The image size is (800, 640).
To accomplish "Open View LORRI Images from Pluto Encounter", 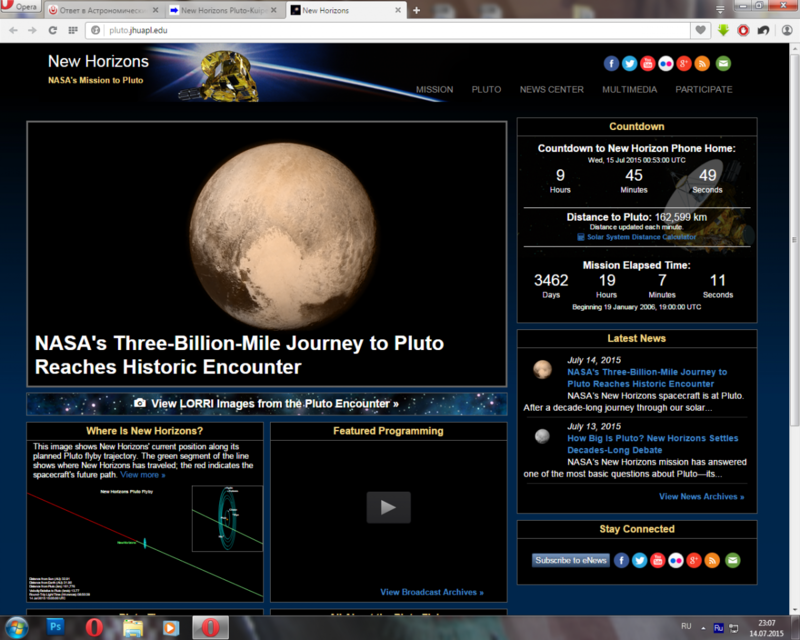I will 267,404.
